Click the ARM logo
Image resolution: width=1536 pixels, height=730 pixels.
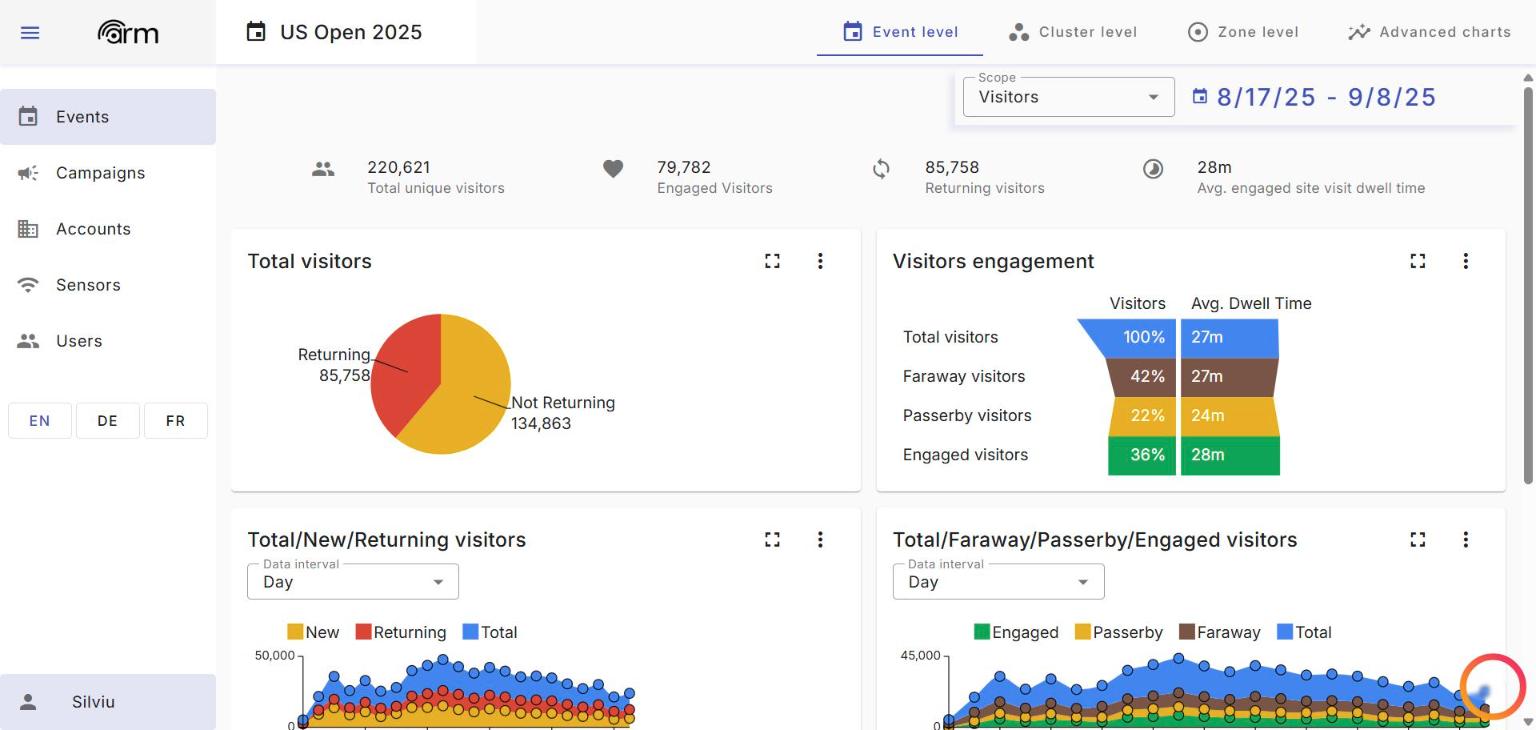coord(128,32)
